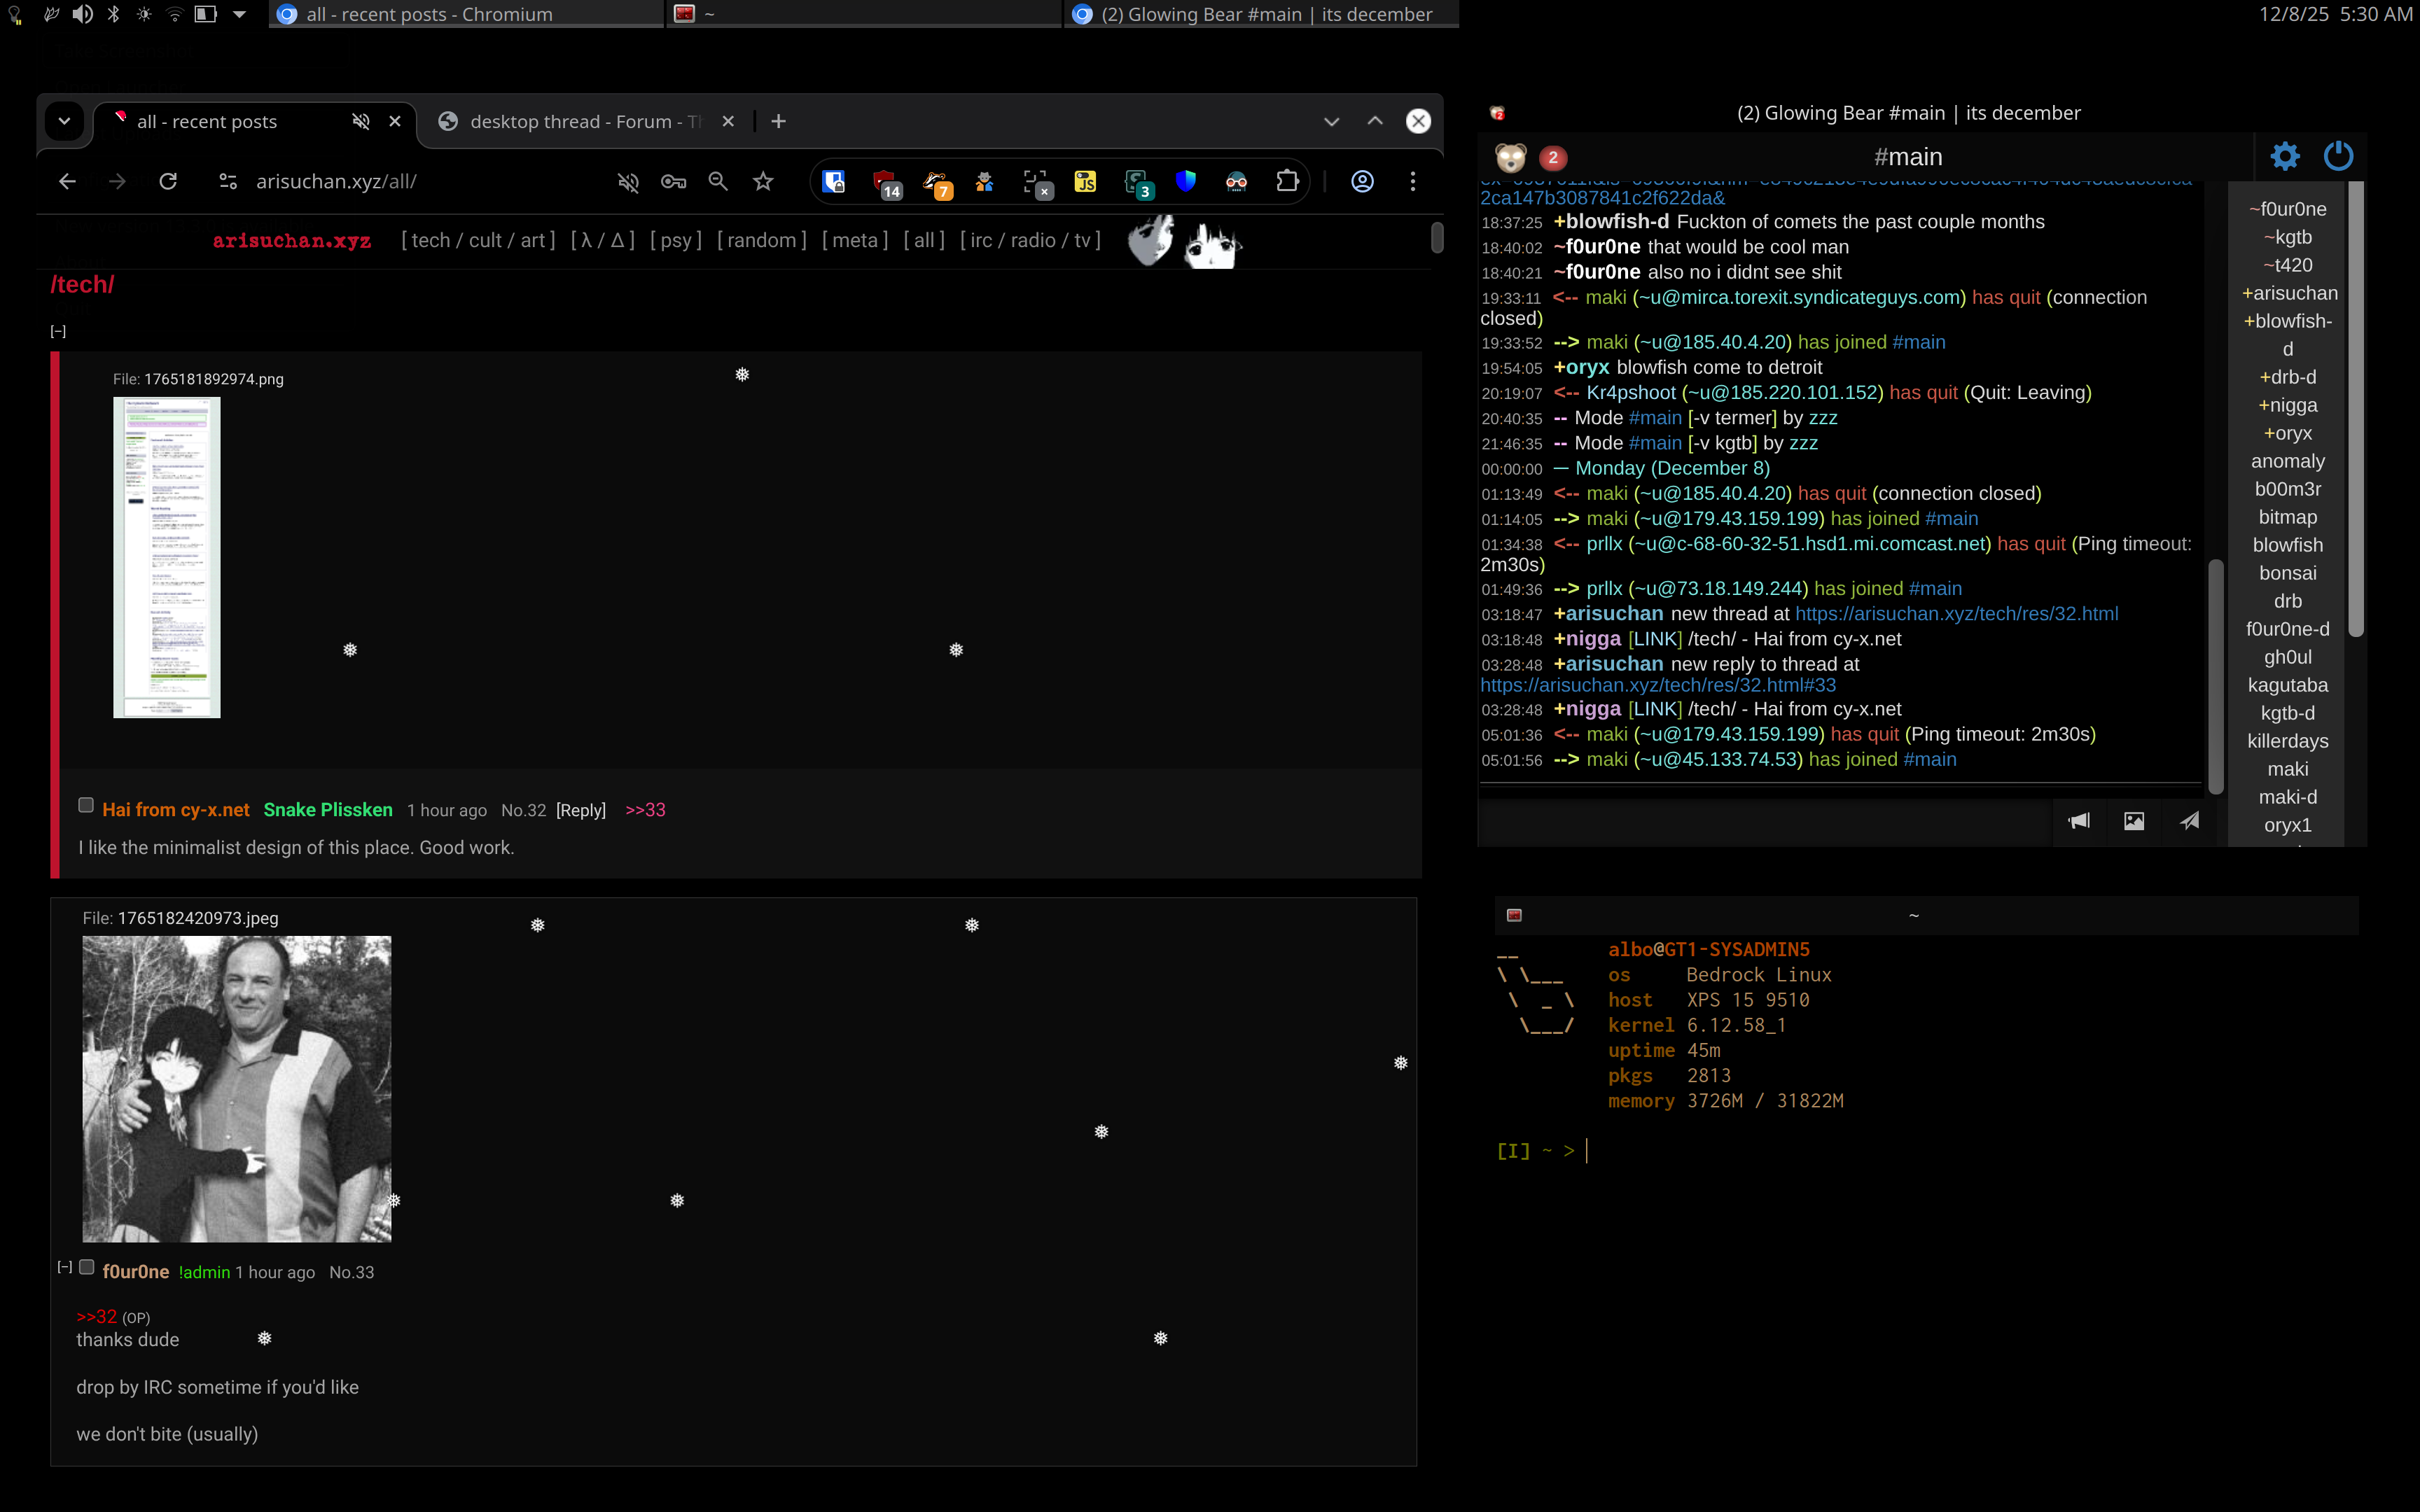Open the Chromium three-dot menu

(x=1412, y=181)
